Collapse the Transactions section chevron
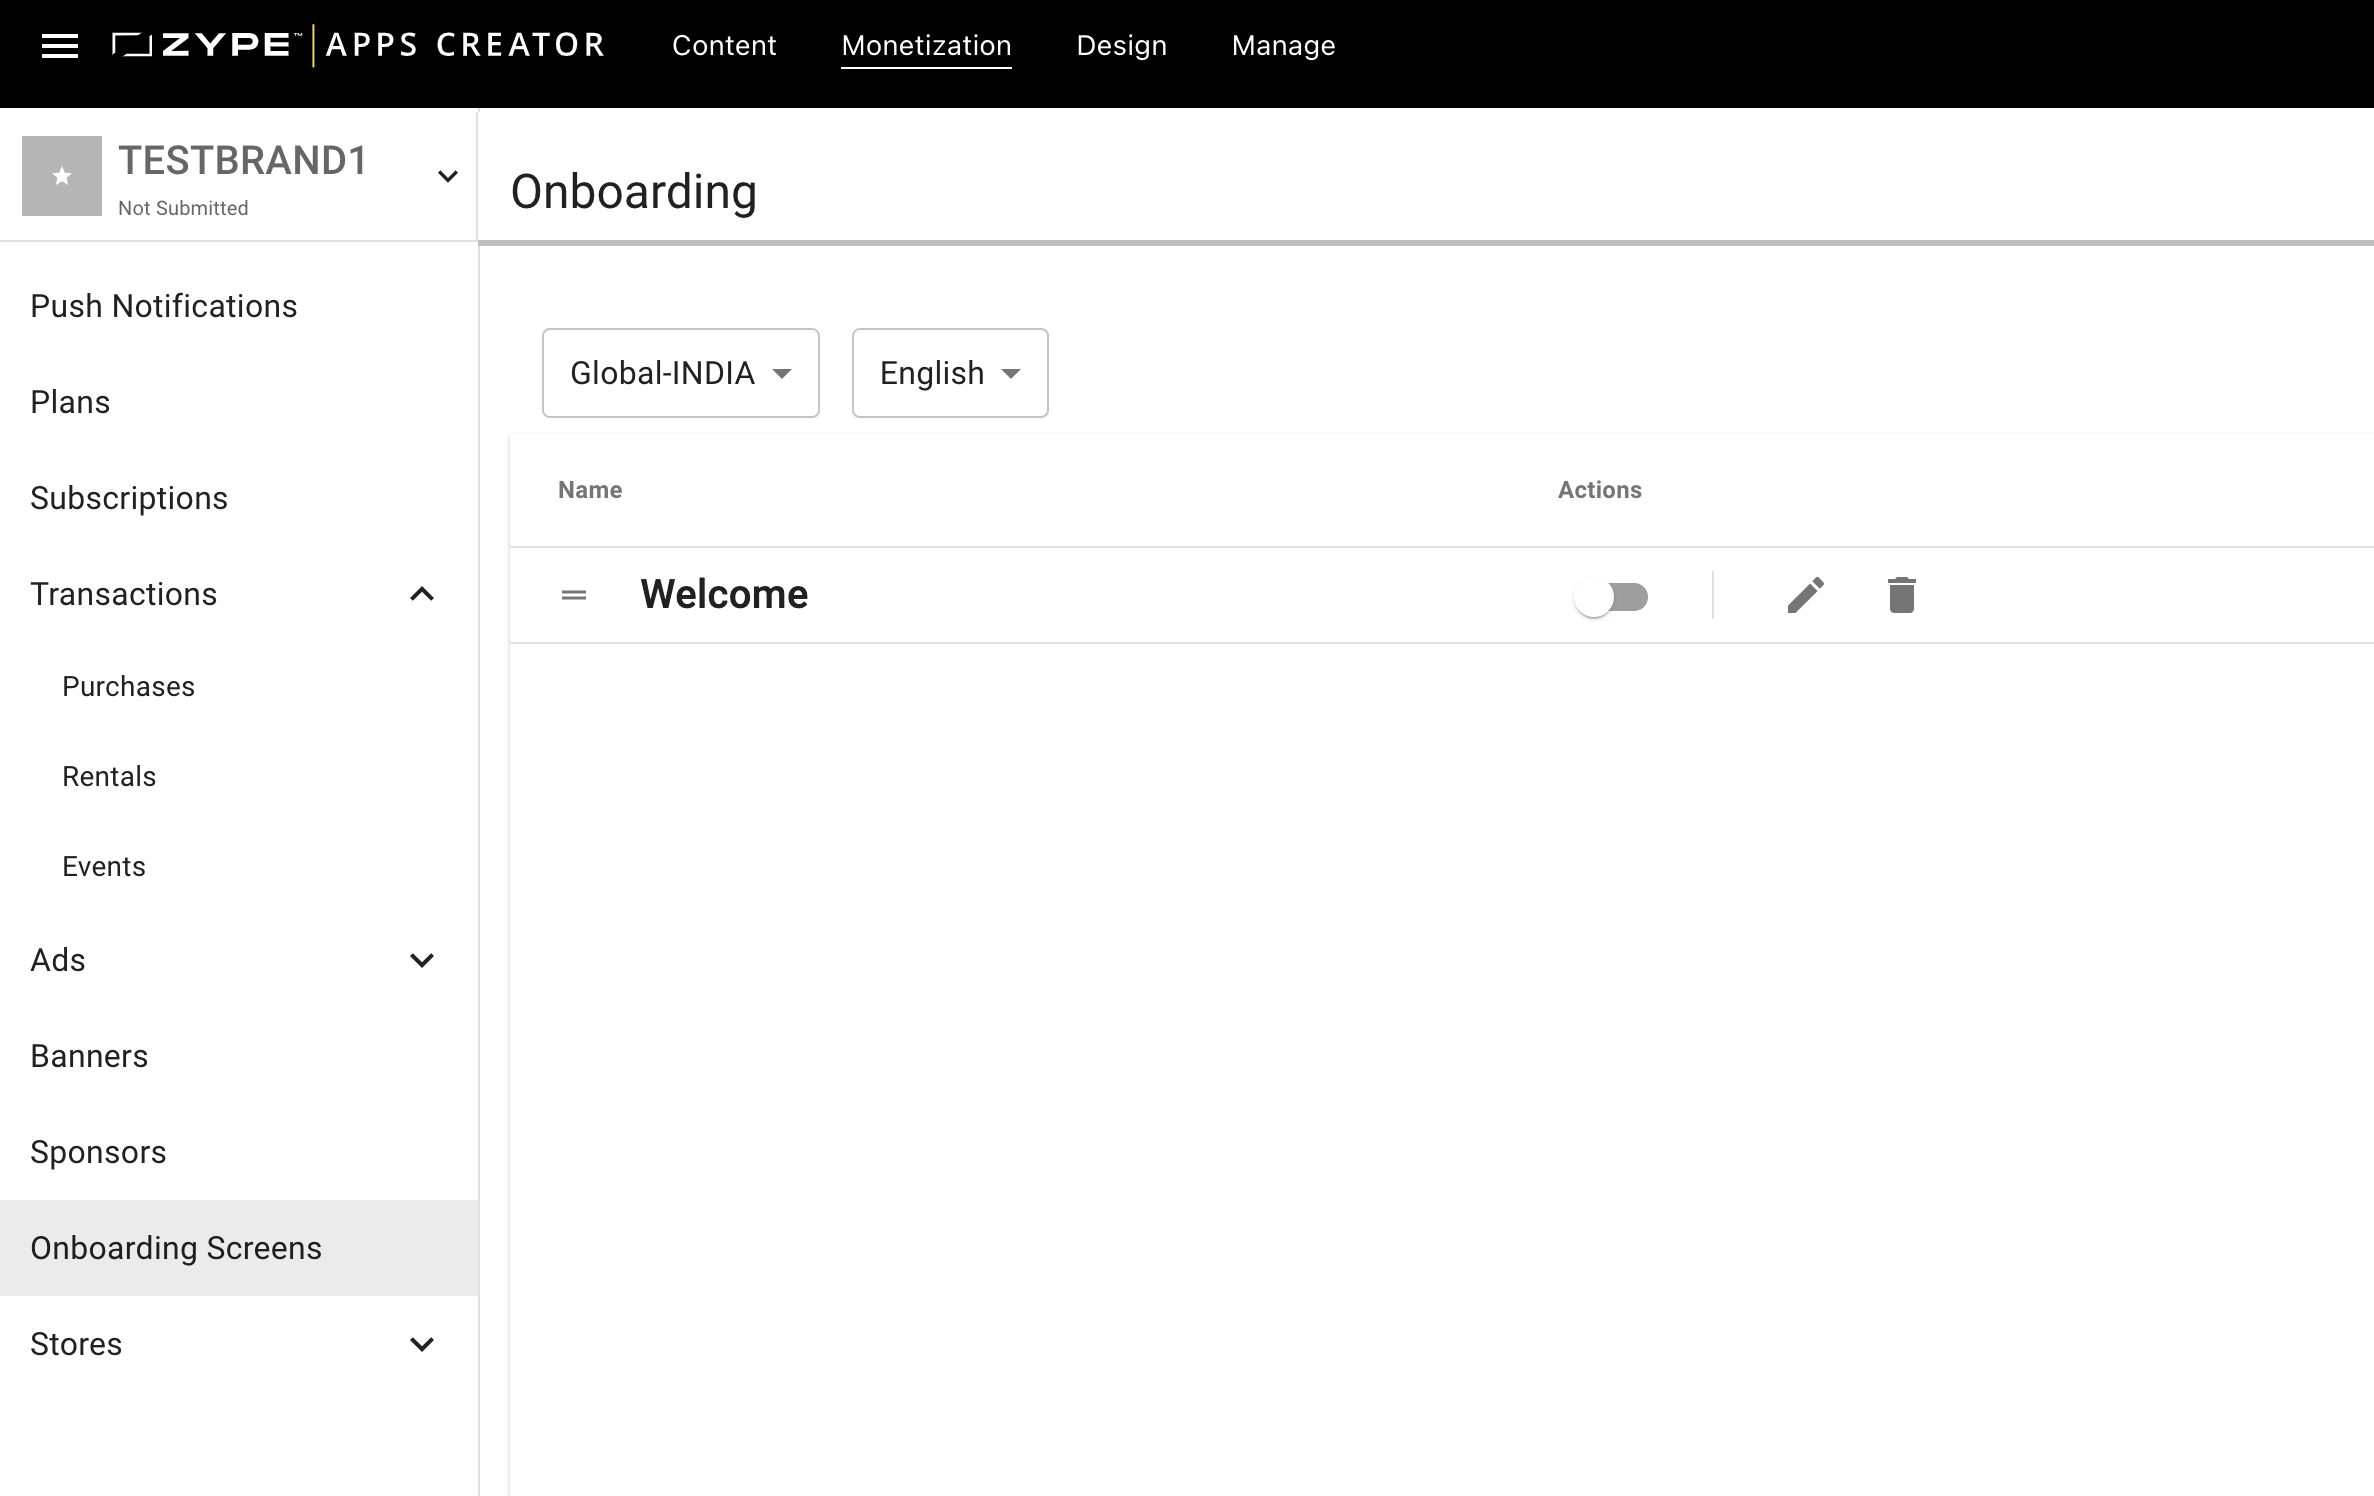Viewport: 2374px width, 1496px height. click(x=422, y=594)
